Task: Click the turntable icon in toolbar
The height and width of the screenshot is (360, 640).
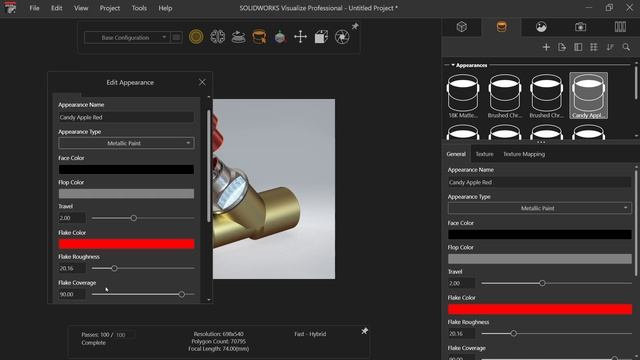Action: tap(238, 37)
